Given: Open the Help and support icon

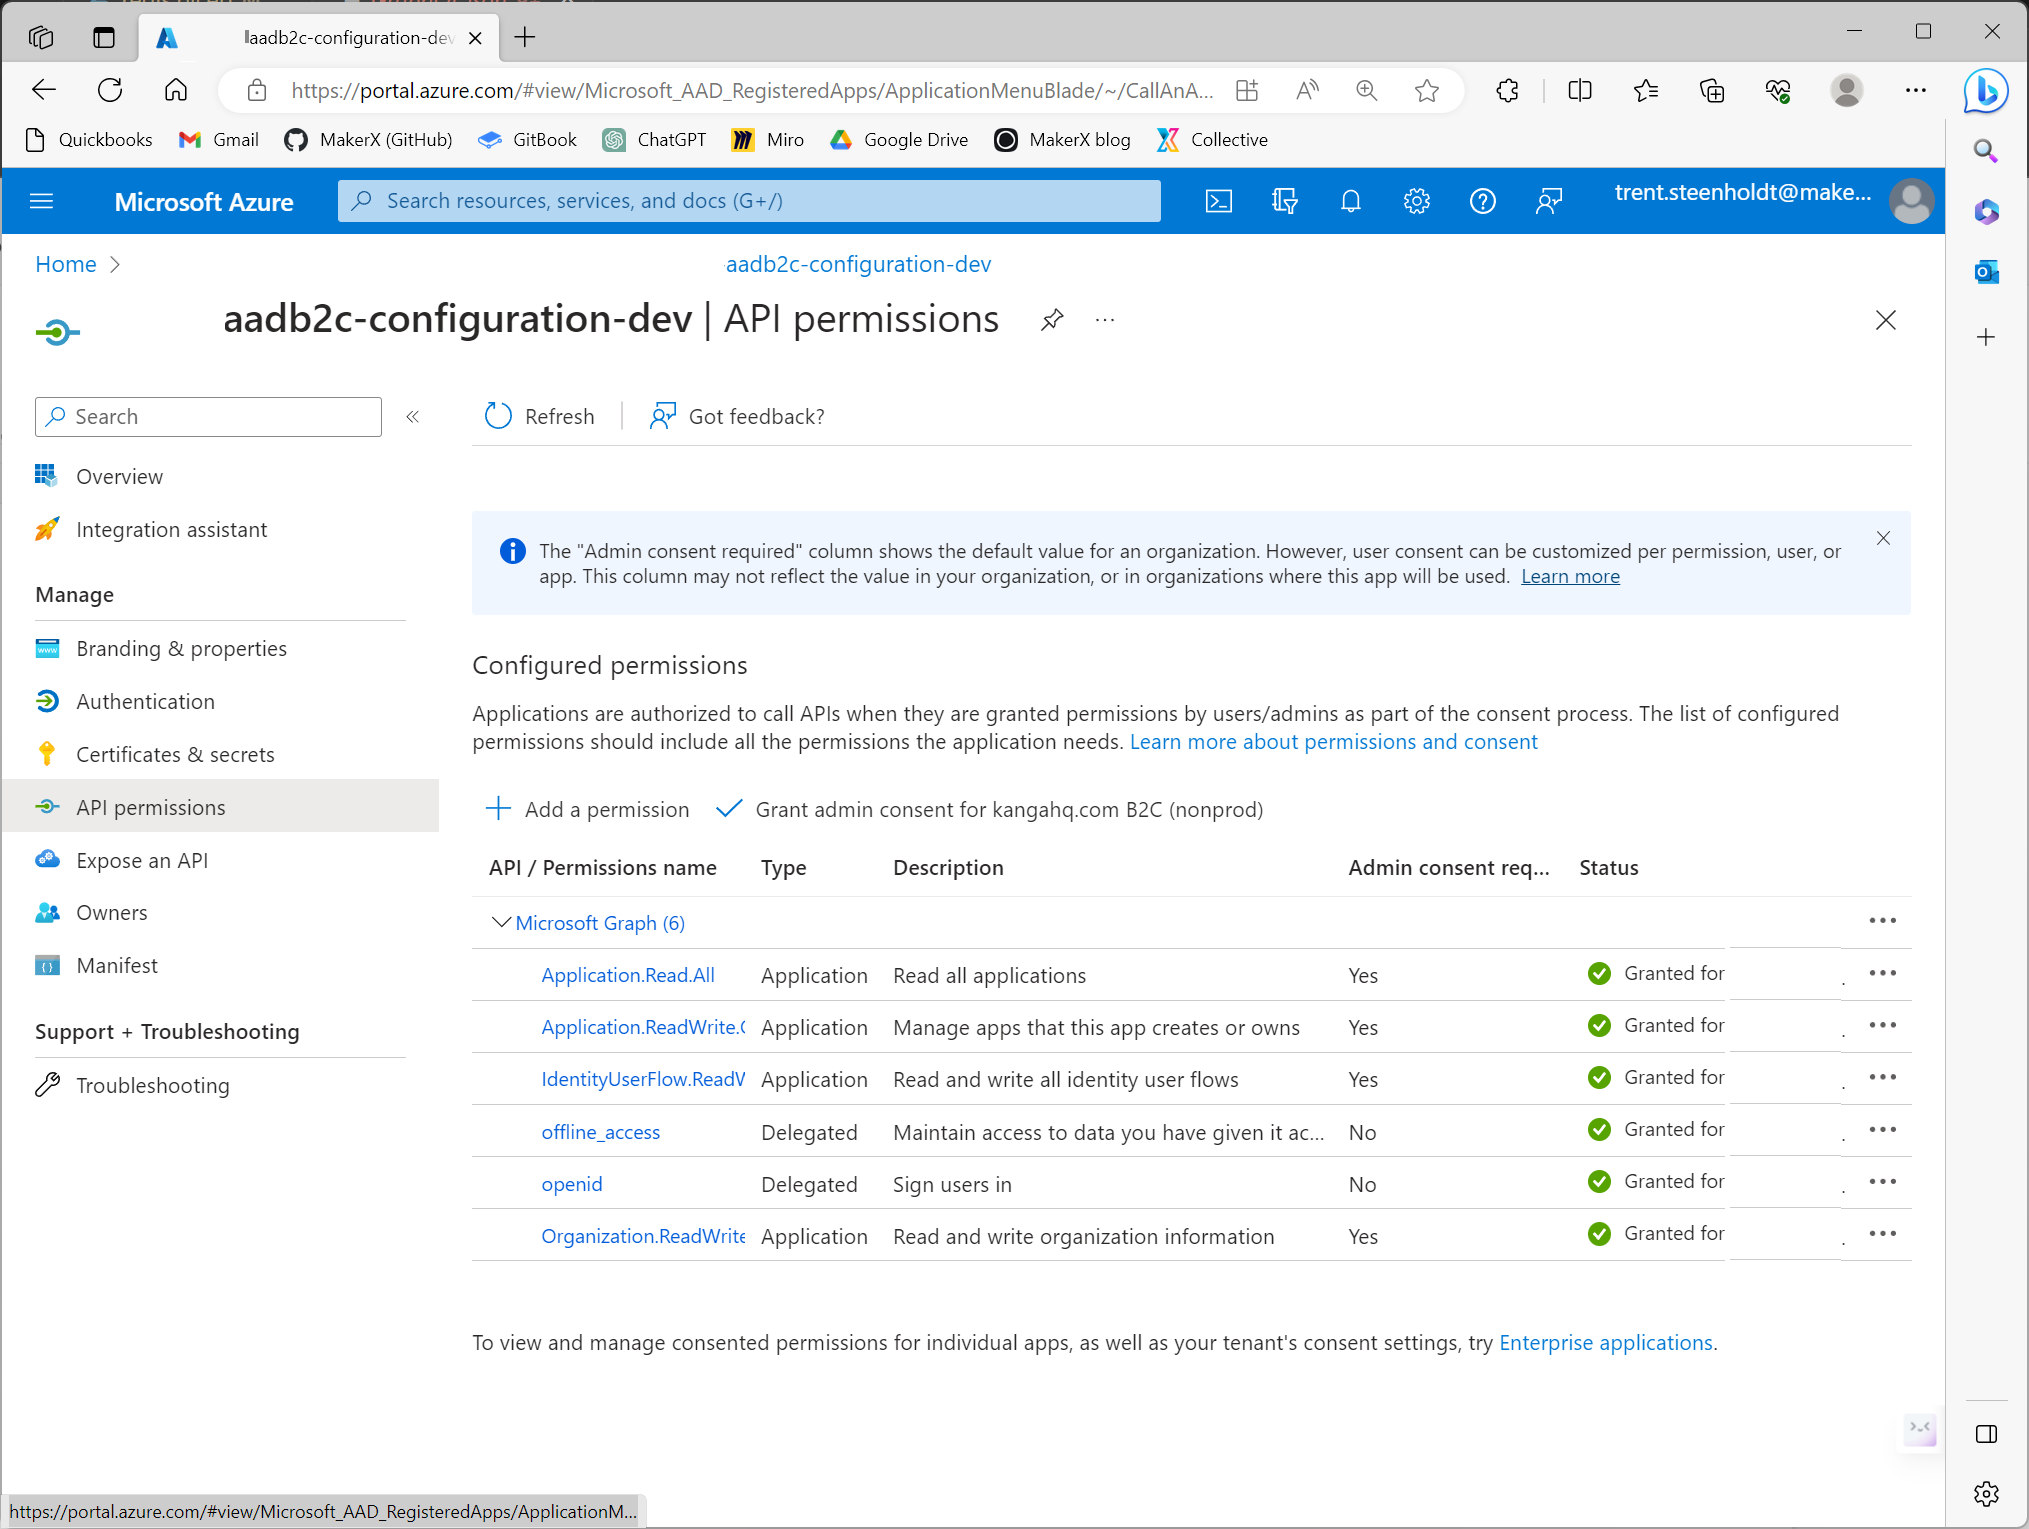Looking at the screenshot, I should point(1483,201).
